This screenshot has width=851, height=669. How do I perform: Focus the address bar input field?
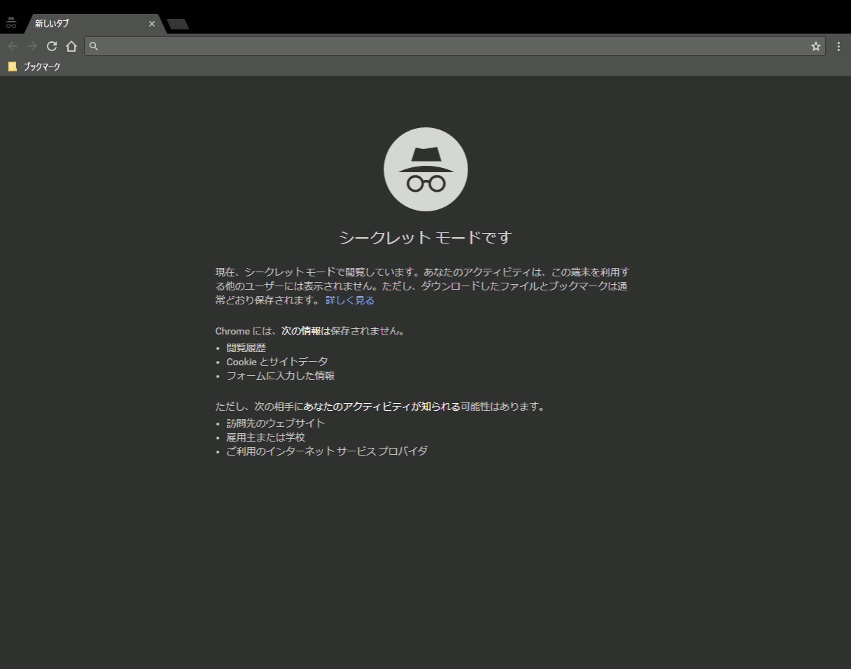coord(453,46)
